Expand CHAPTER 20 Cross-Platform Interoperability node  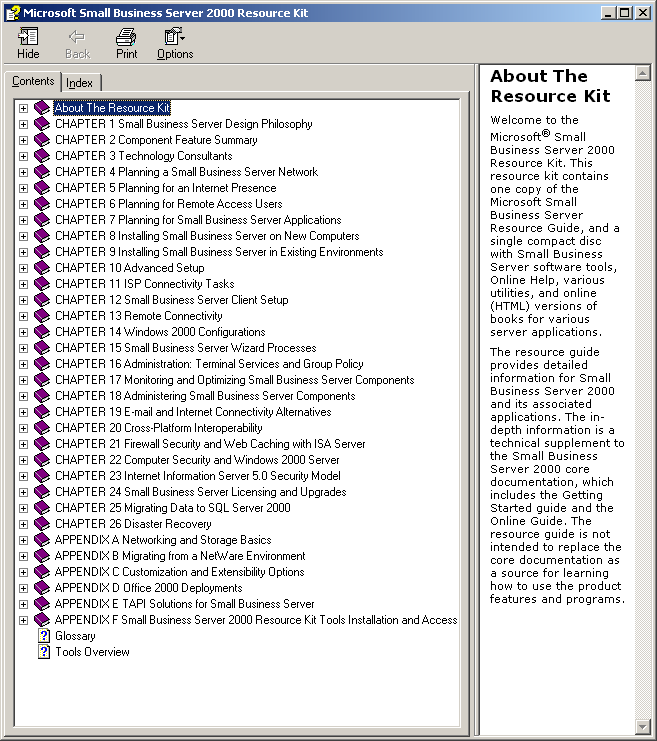23,428
